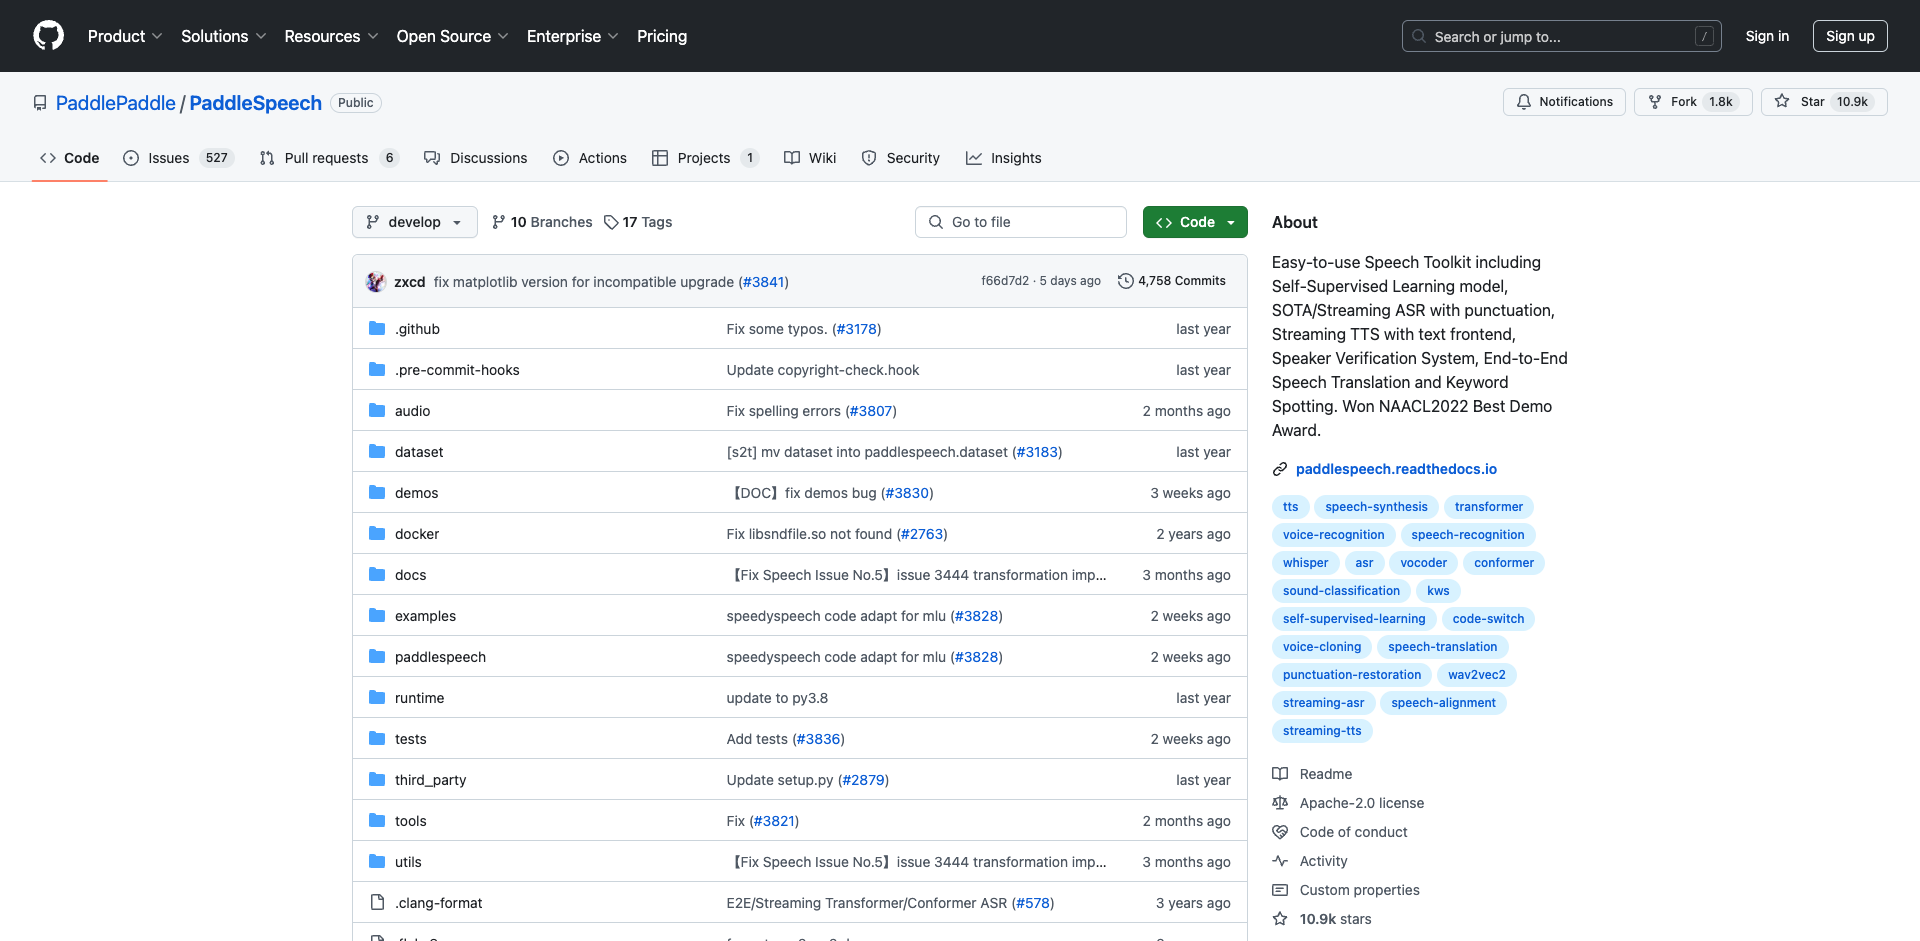Open the Activity link in sidebar
This screenshot has height=941, width=1920.
click(1323, 861)
